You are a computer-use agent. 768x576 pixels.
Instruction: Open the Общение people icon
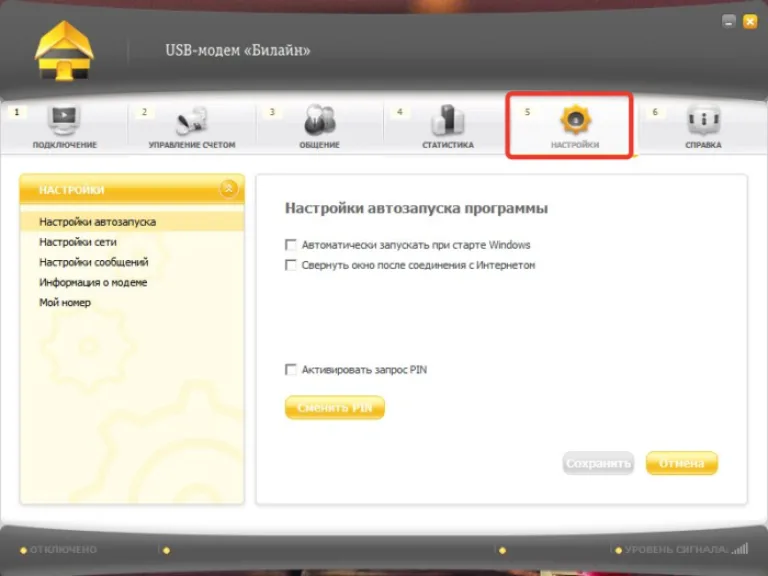click(x=319, y=120)
